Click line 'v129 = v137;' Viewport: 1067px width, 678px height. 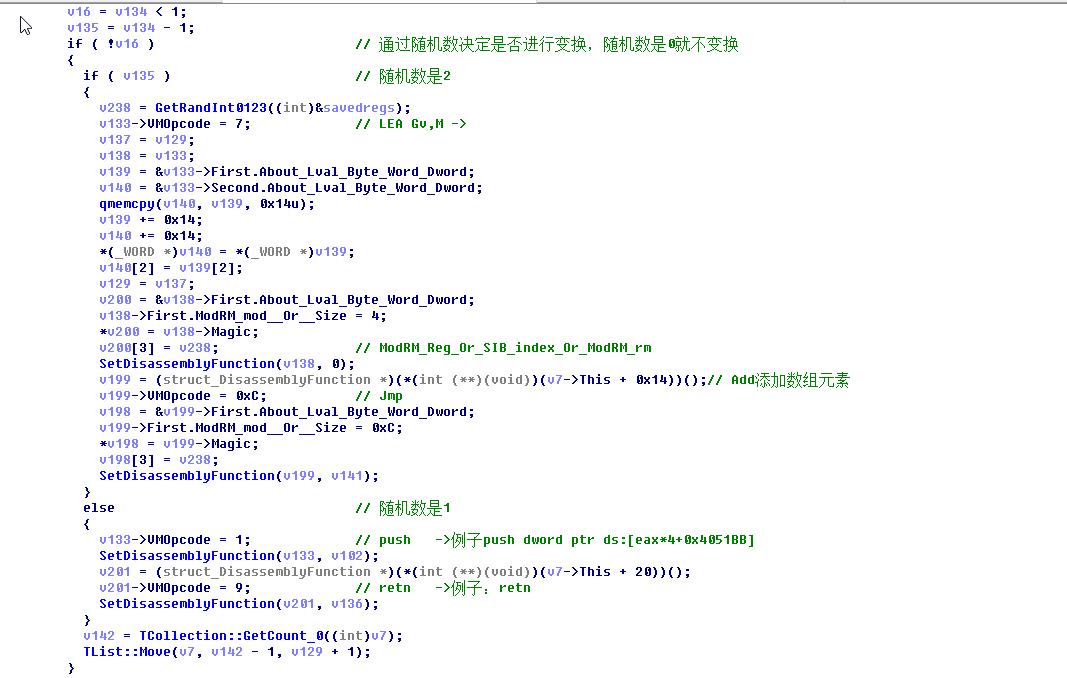click(x=147, y=284)
